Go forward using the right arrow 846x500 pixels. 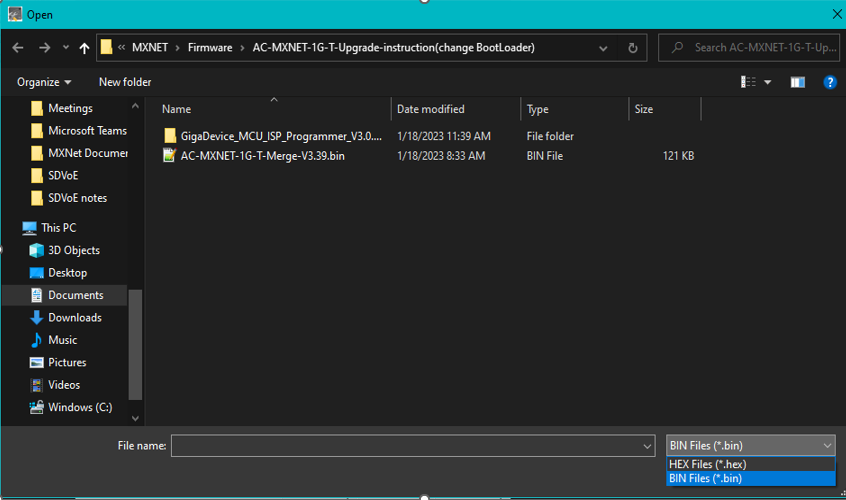(x=44, y=48)
